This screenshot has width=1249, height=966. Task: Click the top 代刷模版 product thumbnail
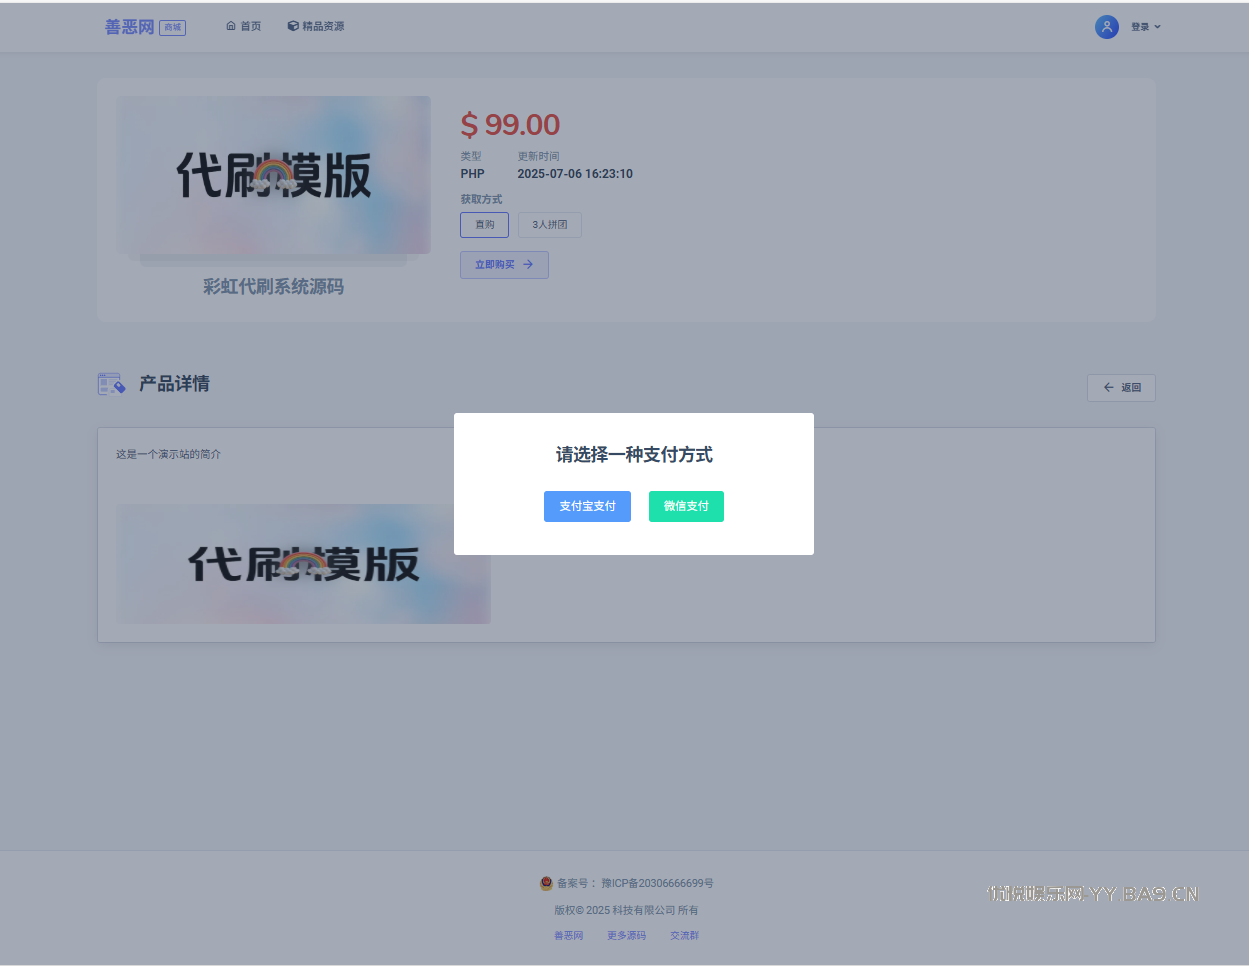click(274, 175)
